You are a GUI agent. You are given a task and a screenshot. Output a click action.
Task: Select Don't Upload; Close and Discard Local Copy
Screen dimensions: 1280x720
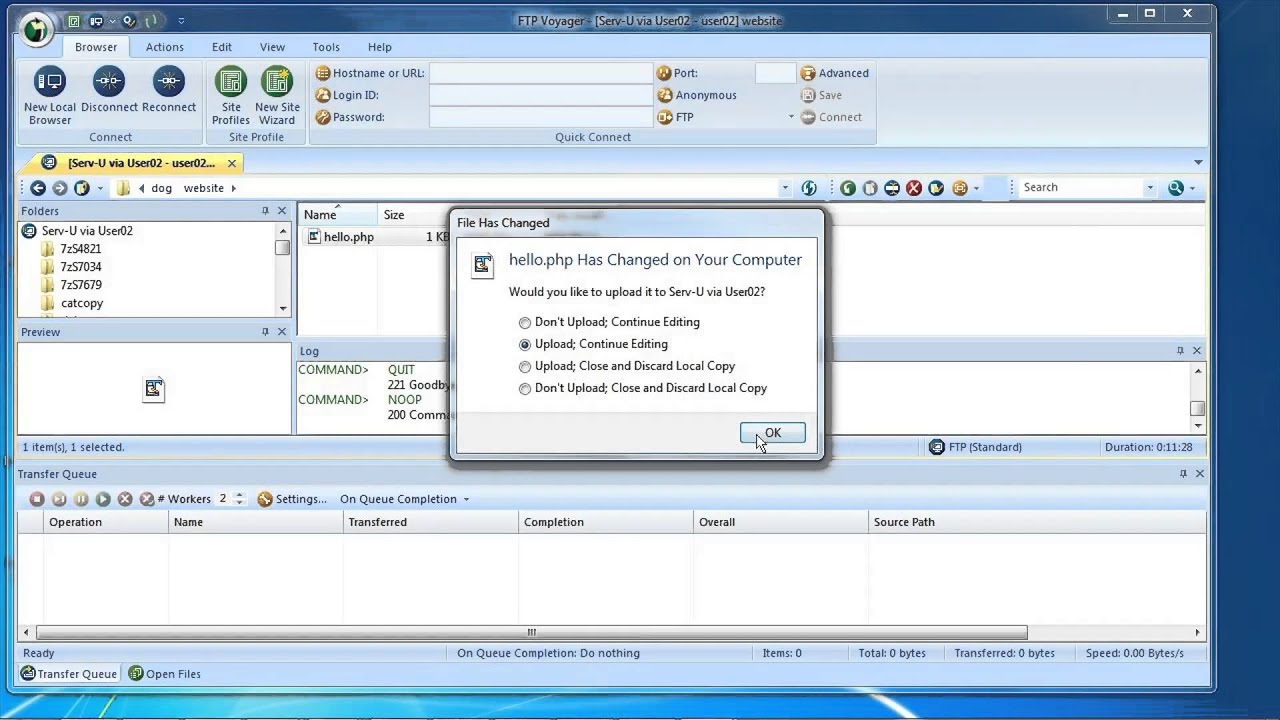(525, 388)
